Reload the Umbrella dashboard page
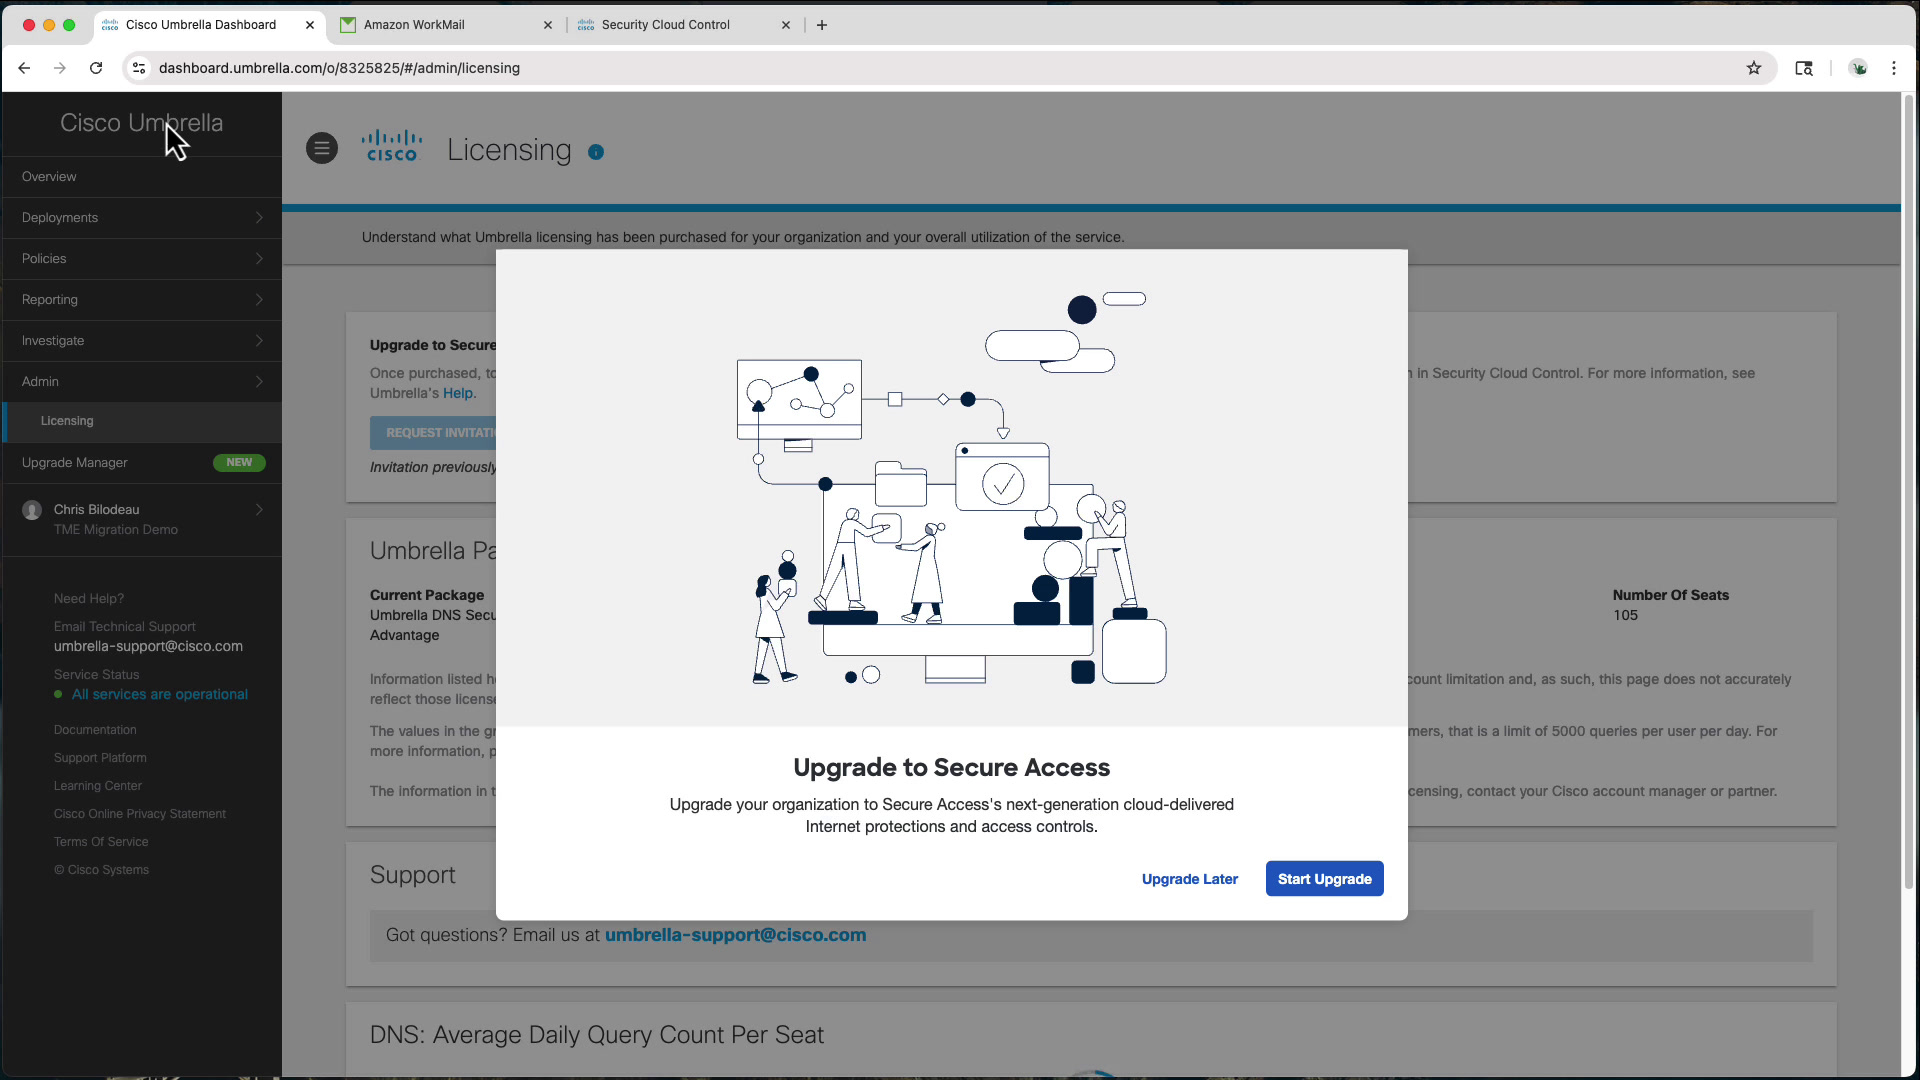 click(96, 68)
